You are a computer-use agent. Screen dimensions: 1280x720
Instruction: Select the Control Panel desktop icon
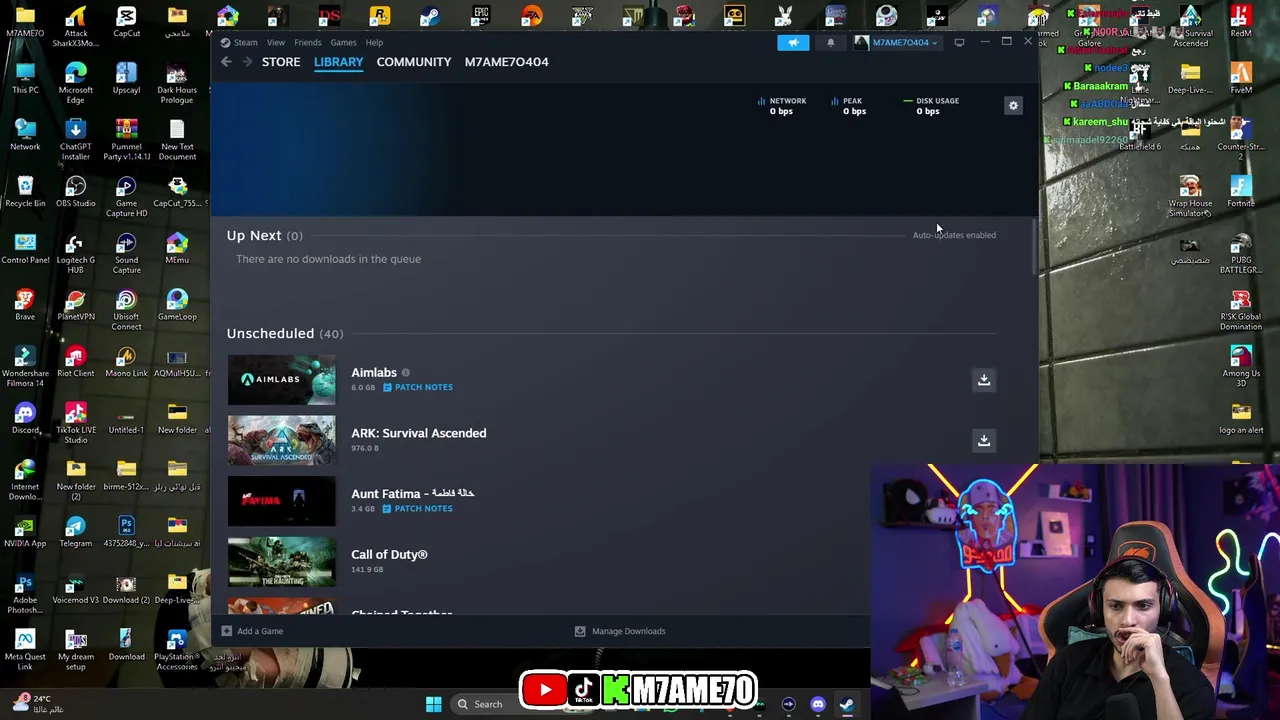click(x=25, y=249)
